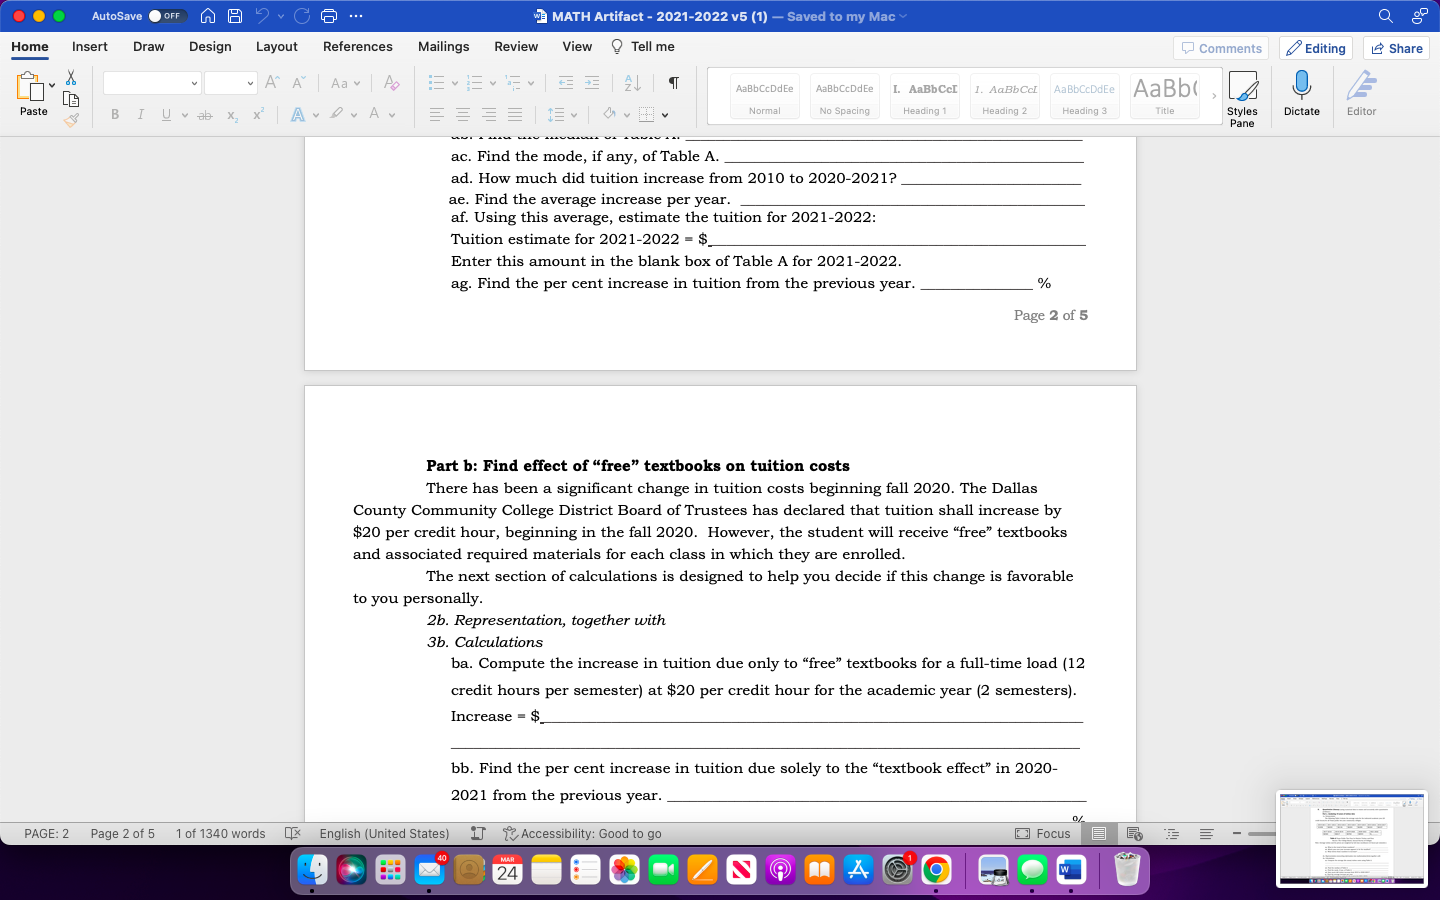Open the Styles Pane
This screenshot has width=1440, height=900.
tap(1243, 95)
